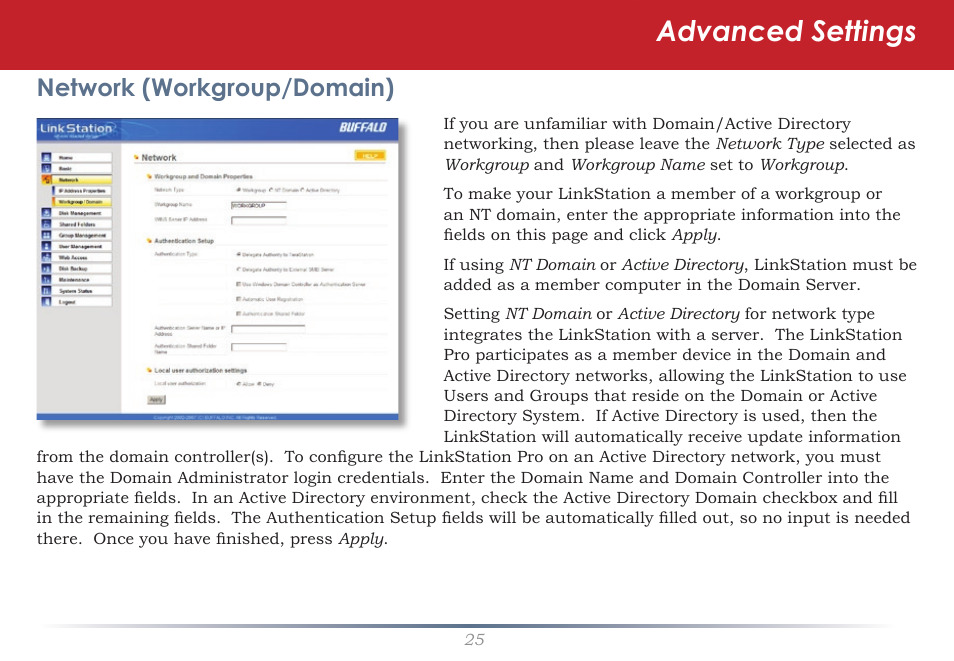Screen dimensions: 954x661
Task: Select Active Directory network type radio
Action: click(x=302, y=190)
